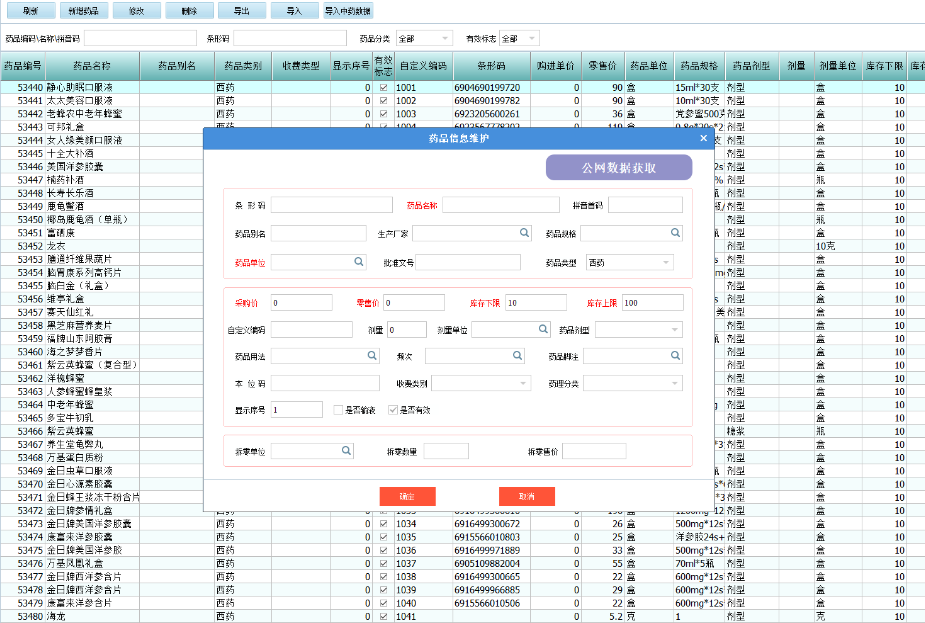Click the search icon in the 生产厂家 field
Viewport: 925px width, 623px height.
523,233
